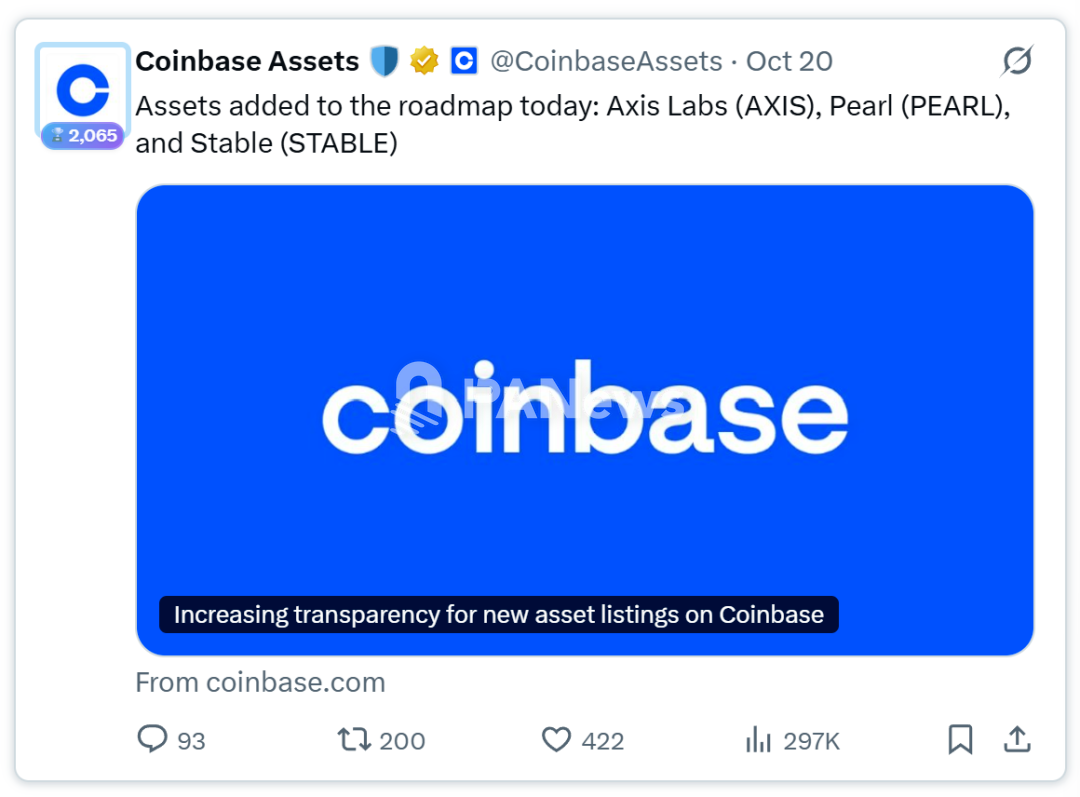
Task: Open the blue coinbase link card image
Action: [585, 420]
